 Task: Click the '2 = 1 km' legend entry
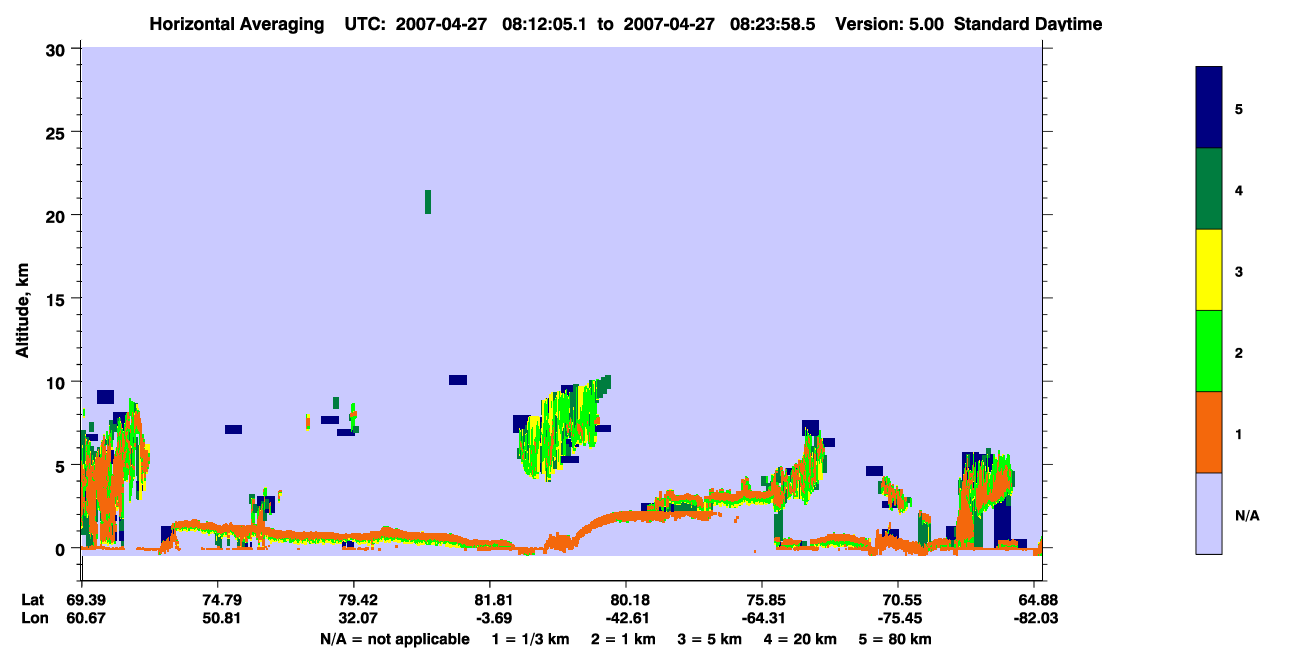[623, 639]
